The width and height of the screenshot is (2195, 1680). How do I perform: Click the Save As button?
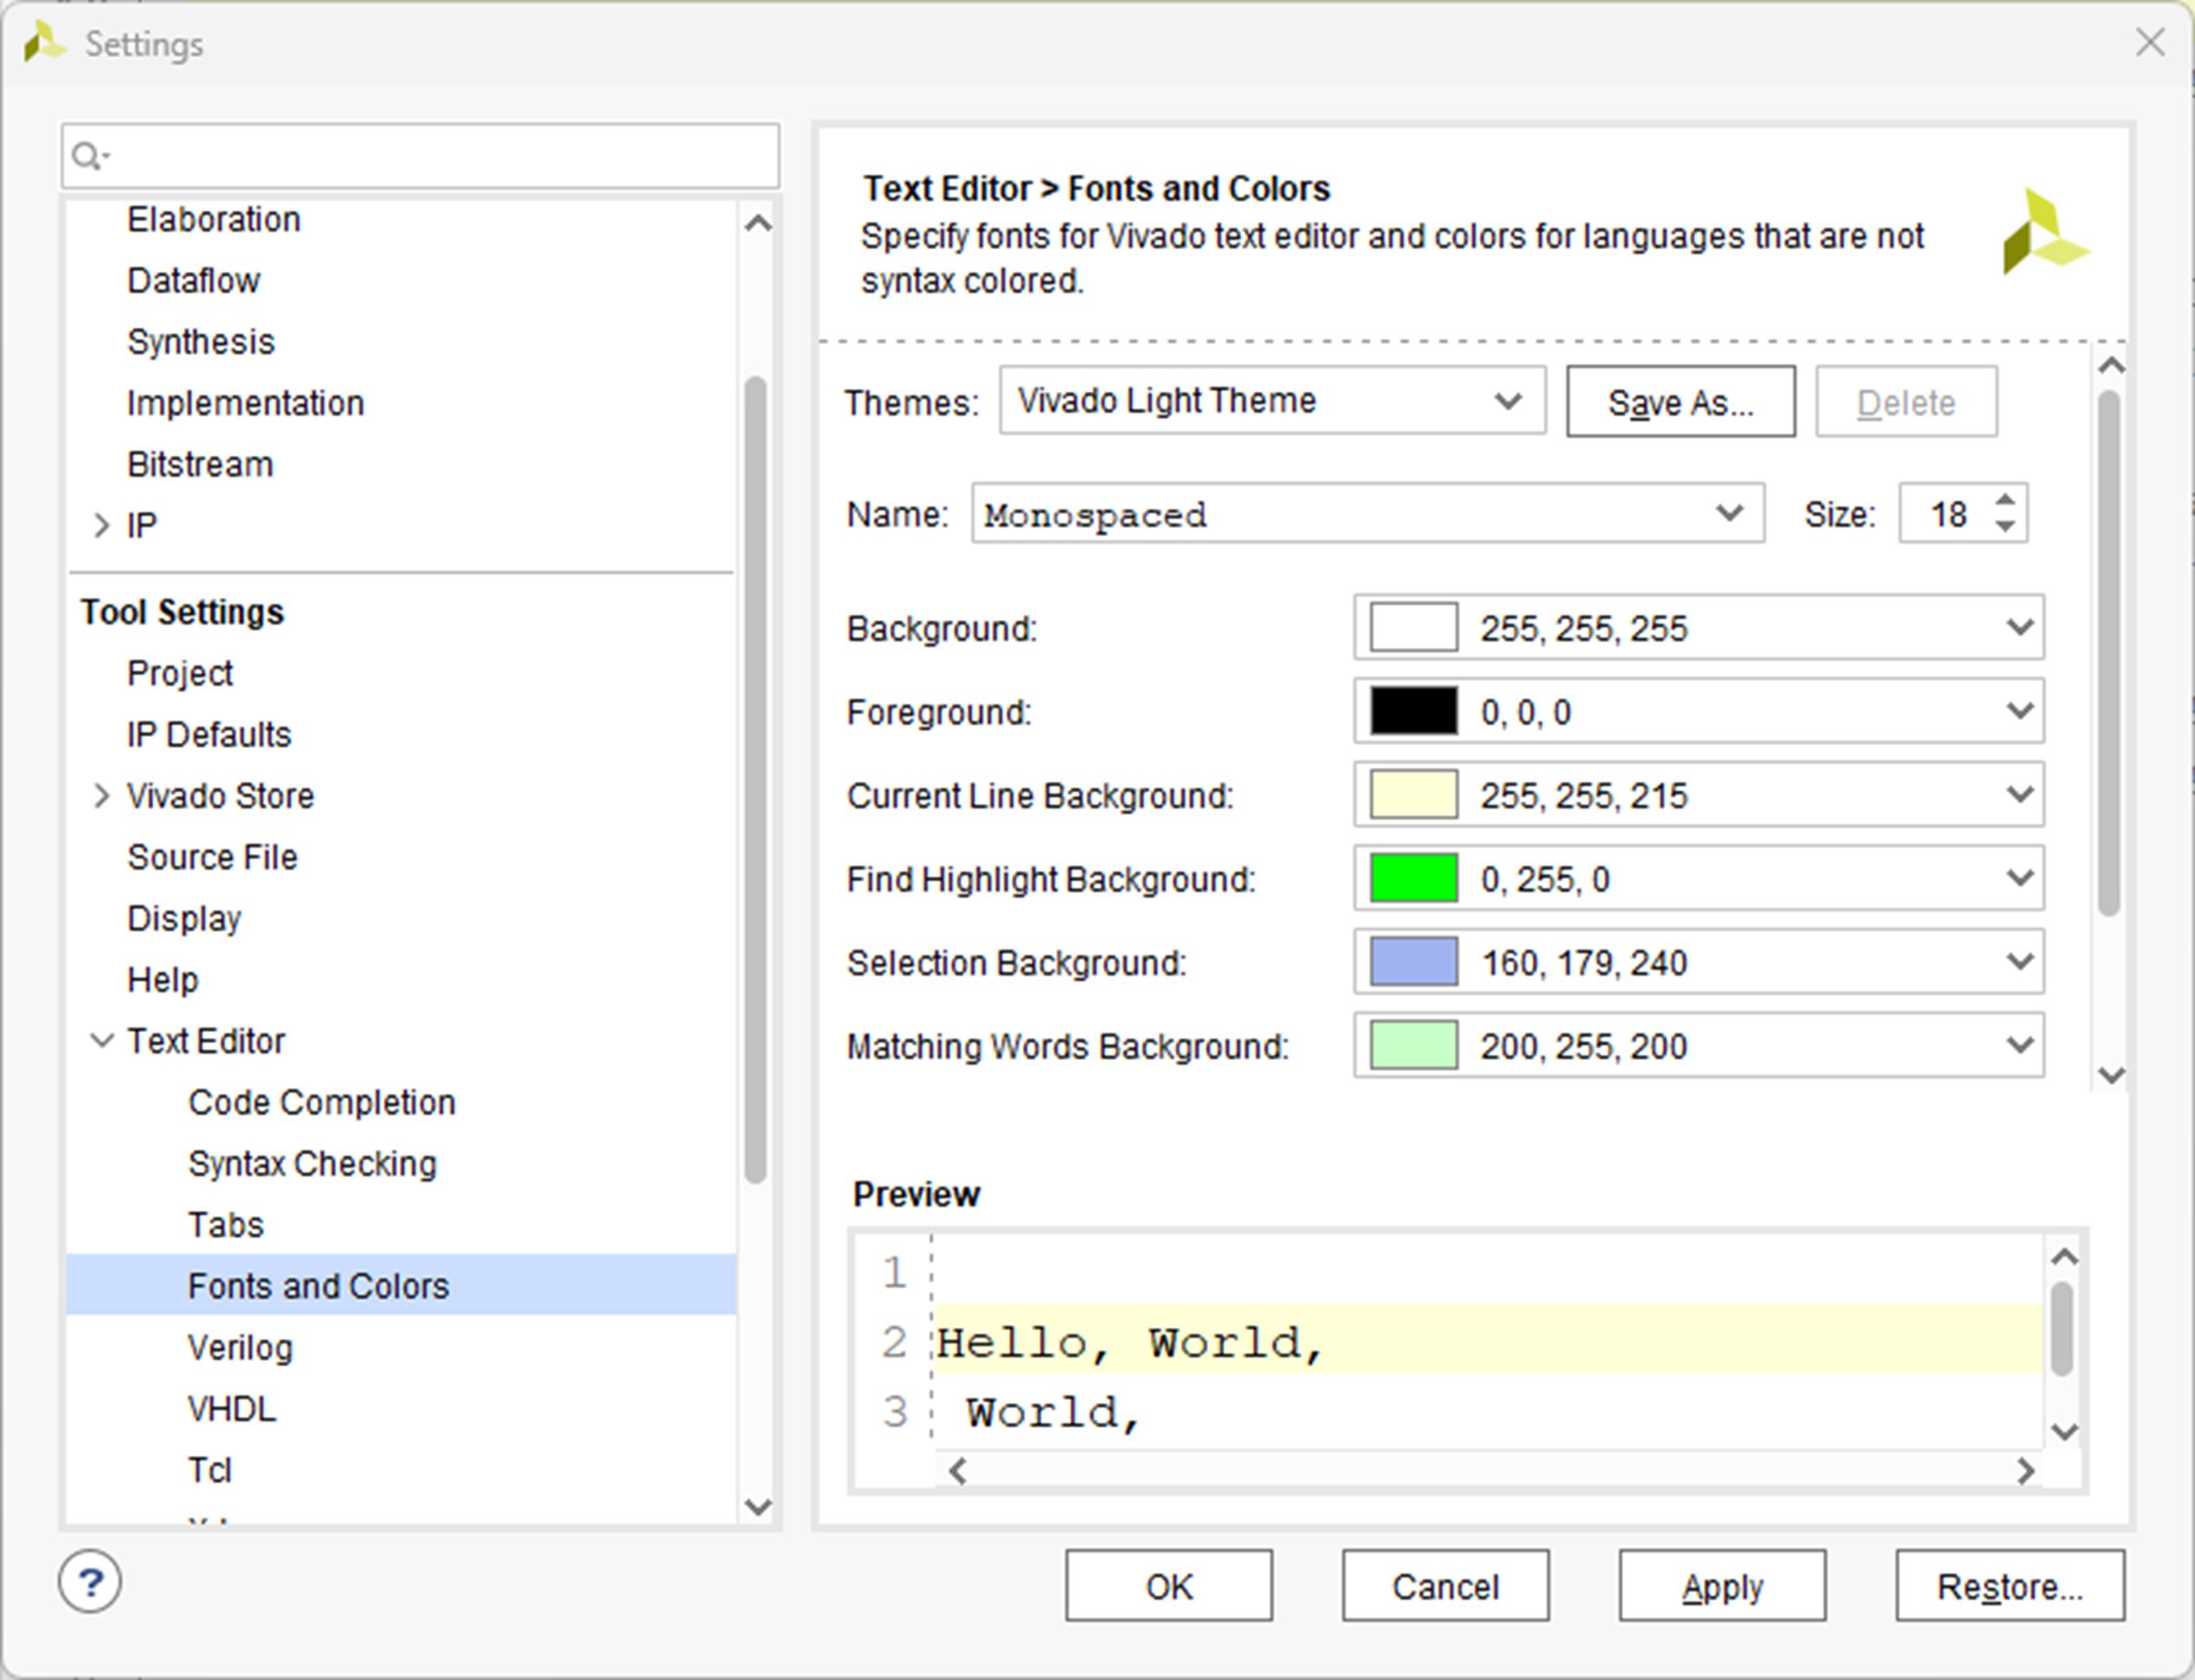pos(1680,402)
